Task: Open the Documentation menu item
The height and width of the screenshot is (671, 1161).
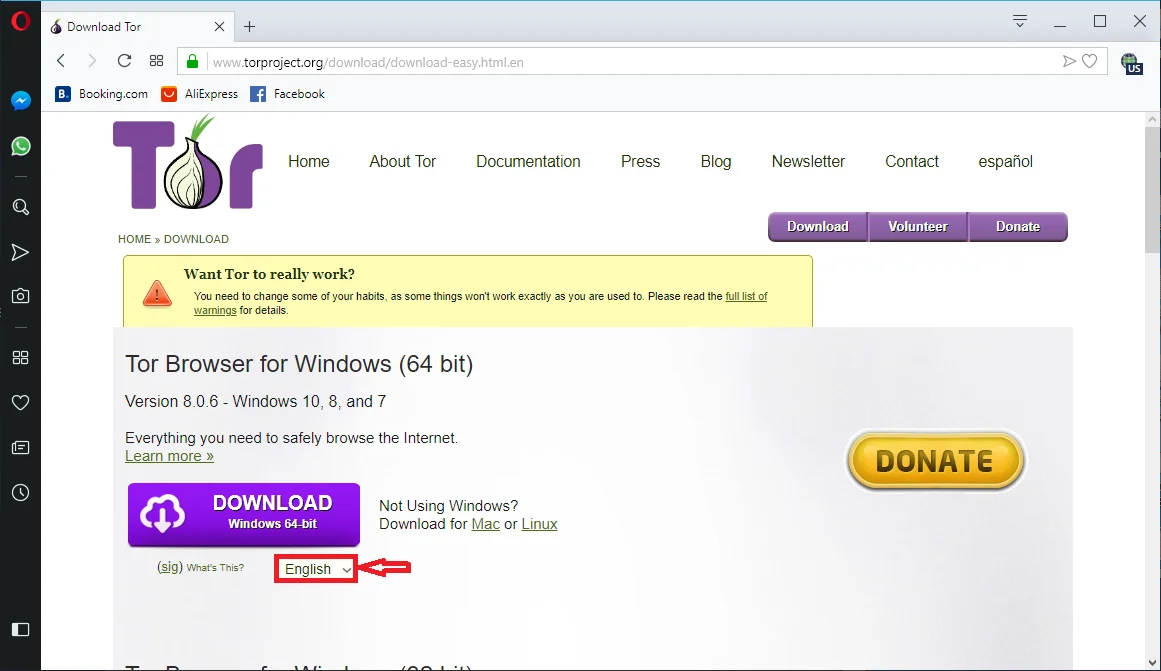Action: 528,161
